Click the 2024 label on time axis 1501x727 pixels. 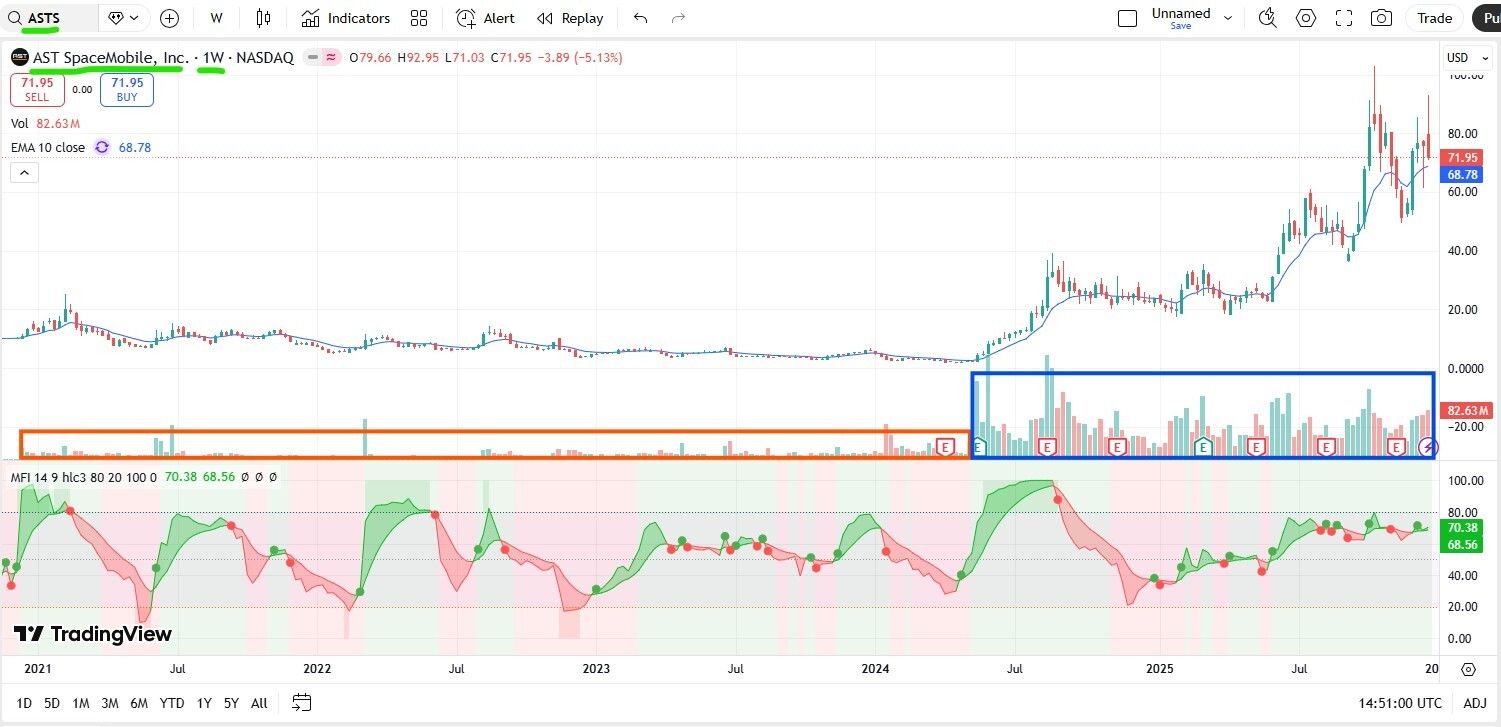tap(876, 668)
